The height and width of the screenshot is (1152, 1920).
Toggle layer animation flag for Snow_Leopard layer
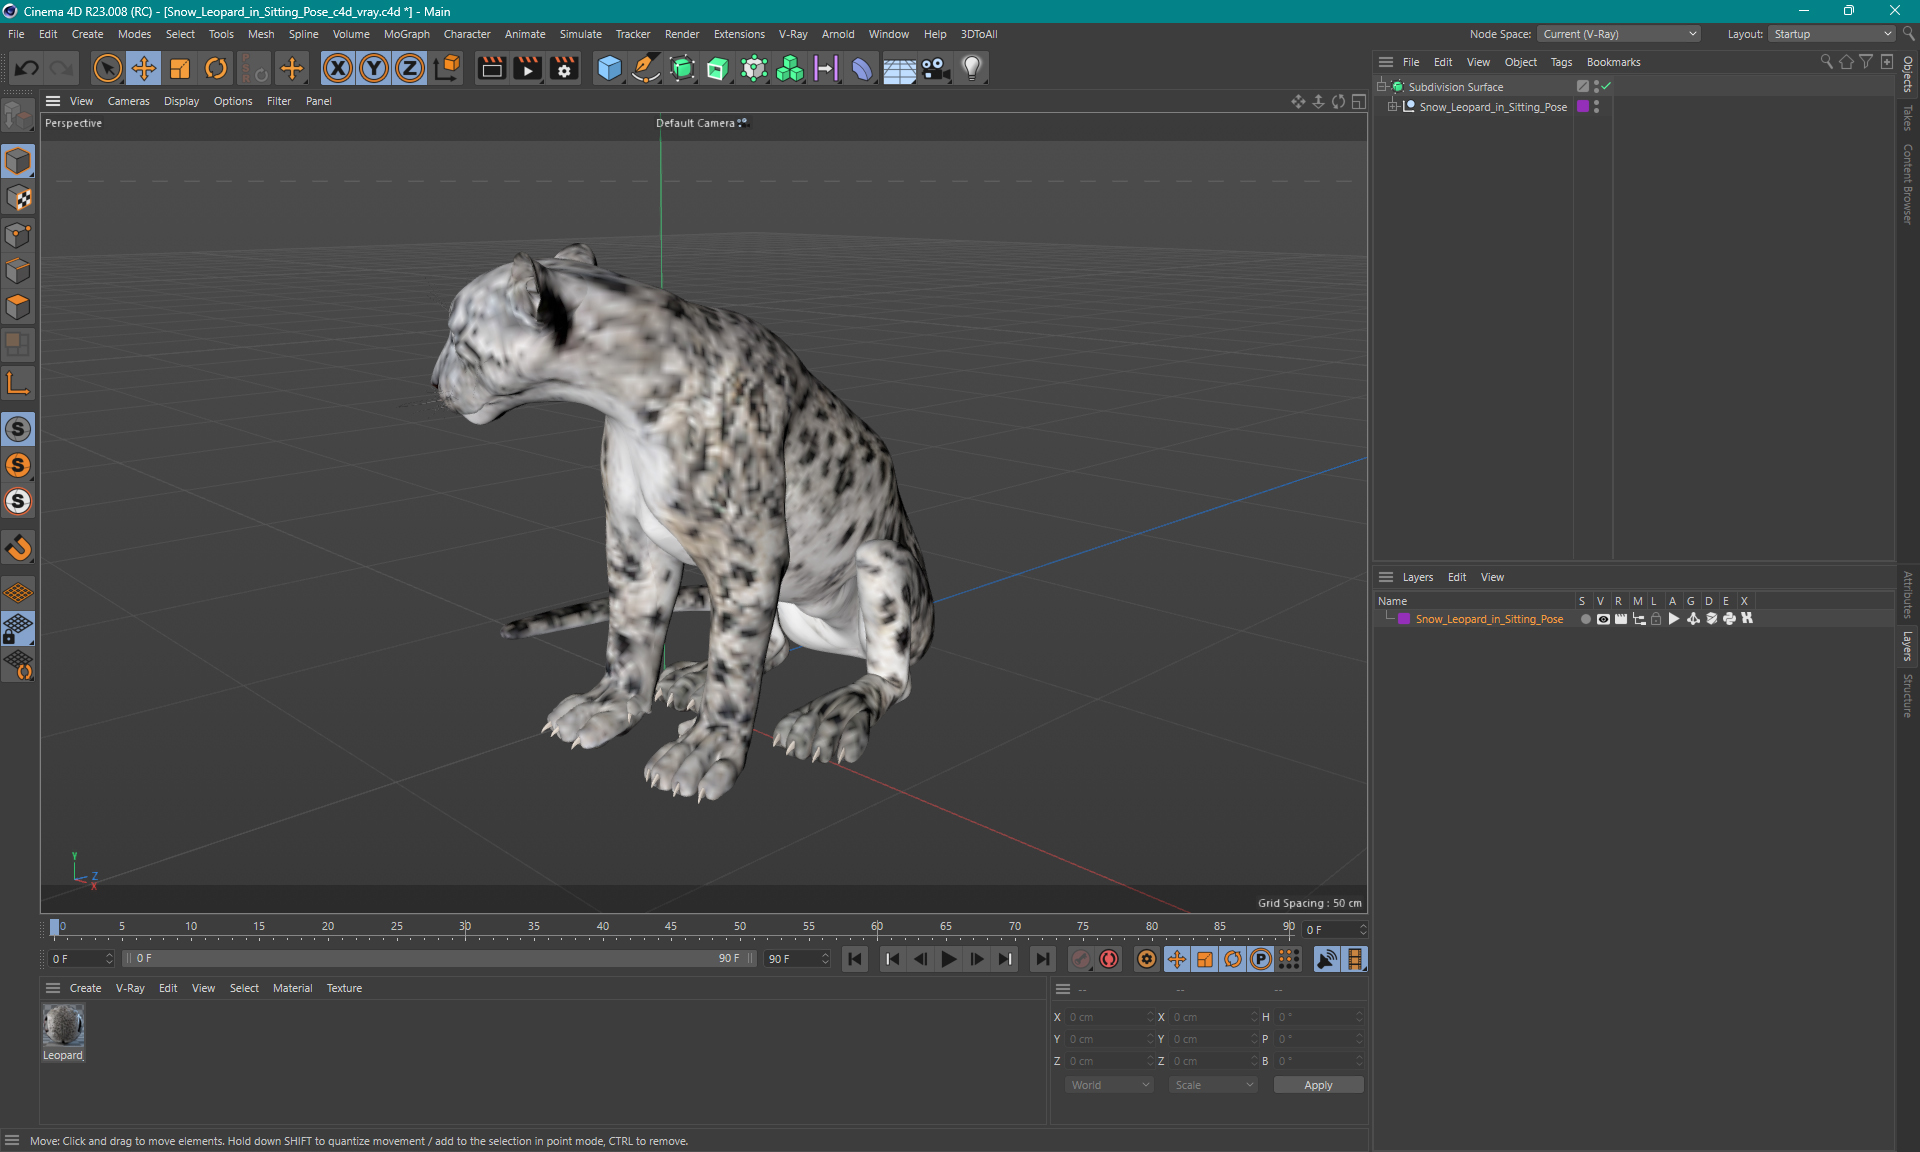pos(1674,619)
